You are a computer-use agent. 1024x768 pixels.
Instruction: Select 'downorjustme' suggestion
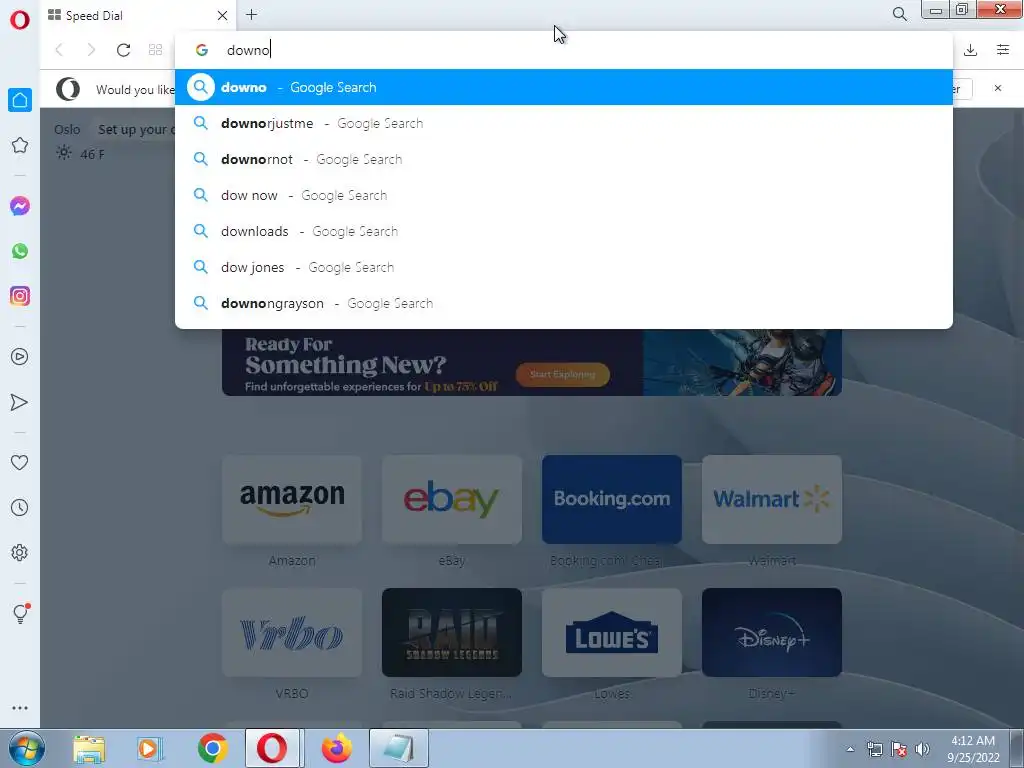point(564,123)
